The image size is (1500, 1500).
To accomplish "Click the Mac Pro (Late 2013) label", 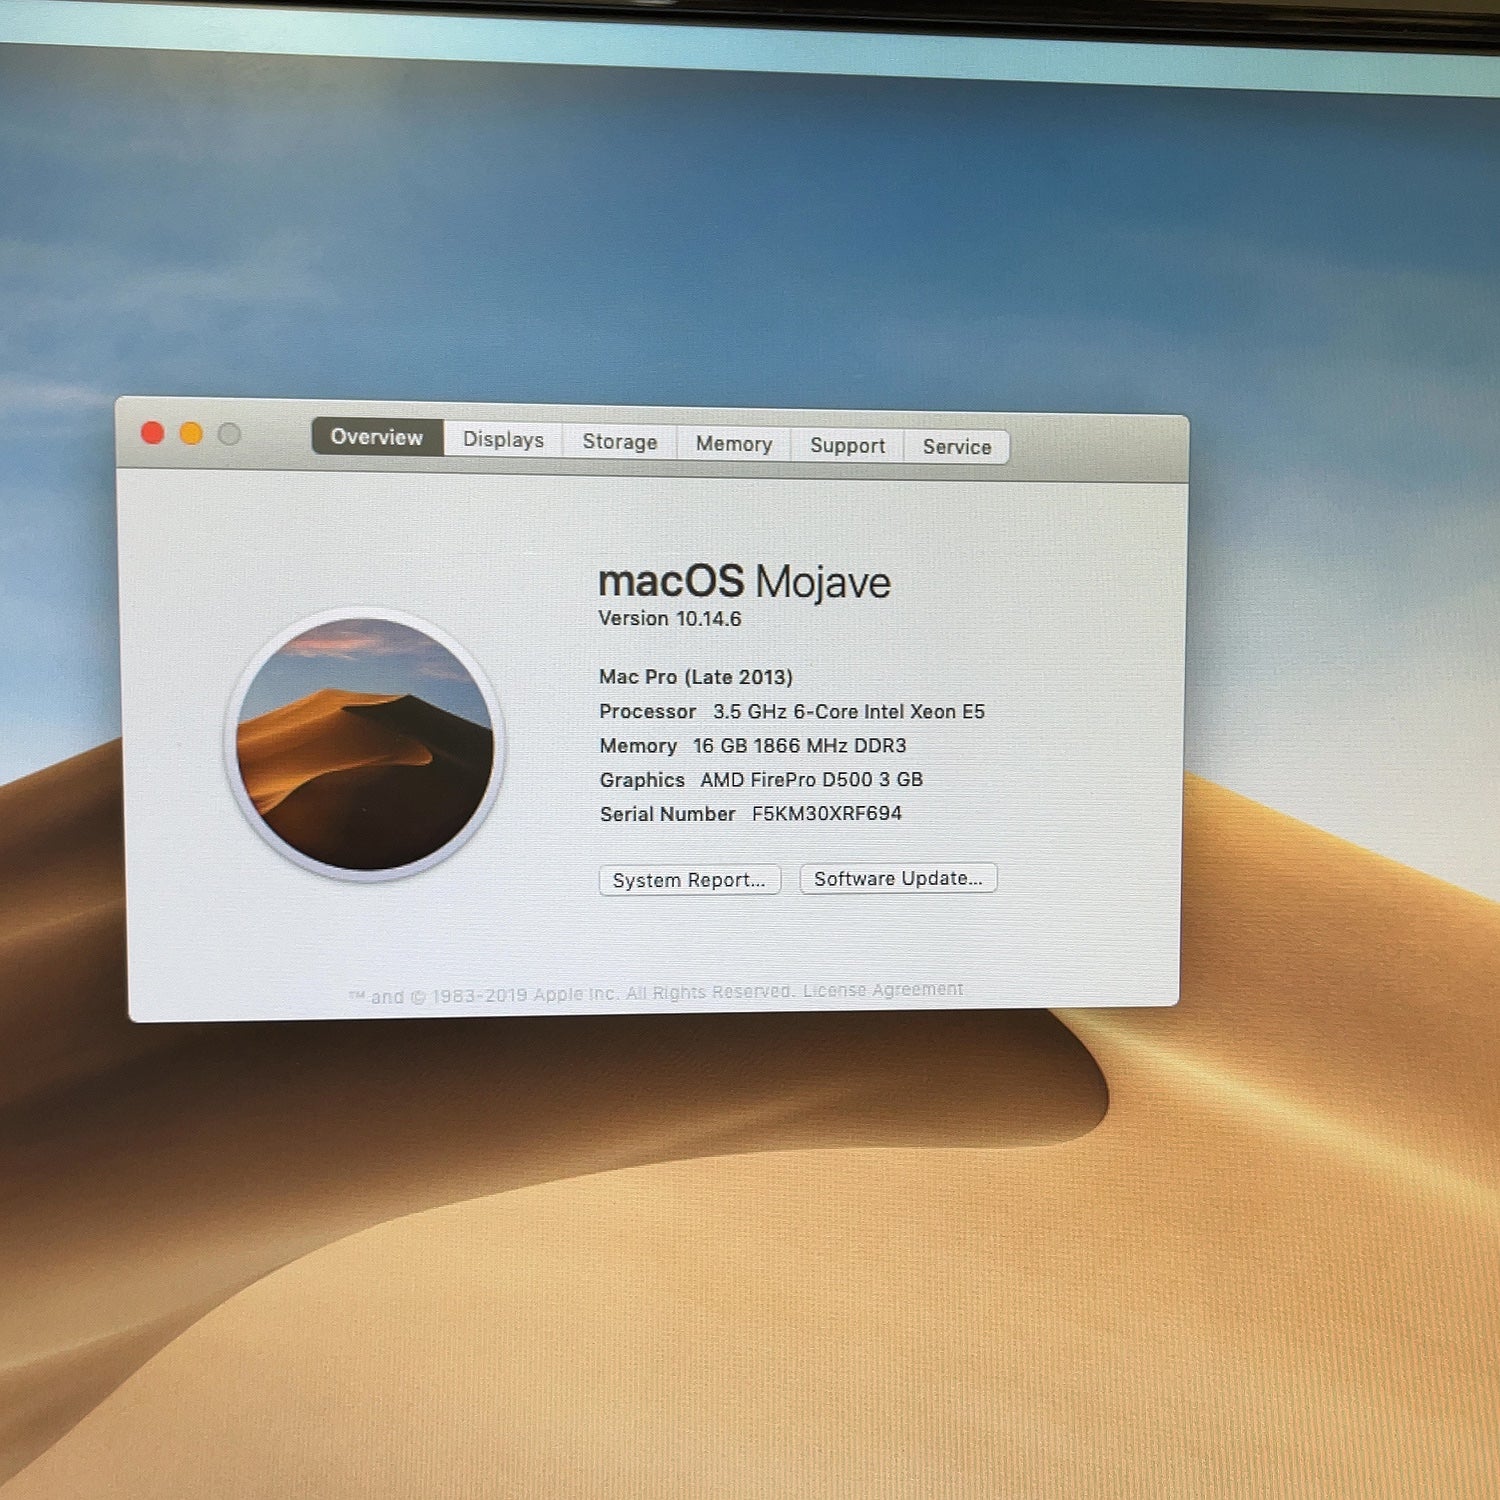I will (x=696, y=677).
